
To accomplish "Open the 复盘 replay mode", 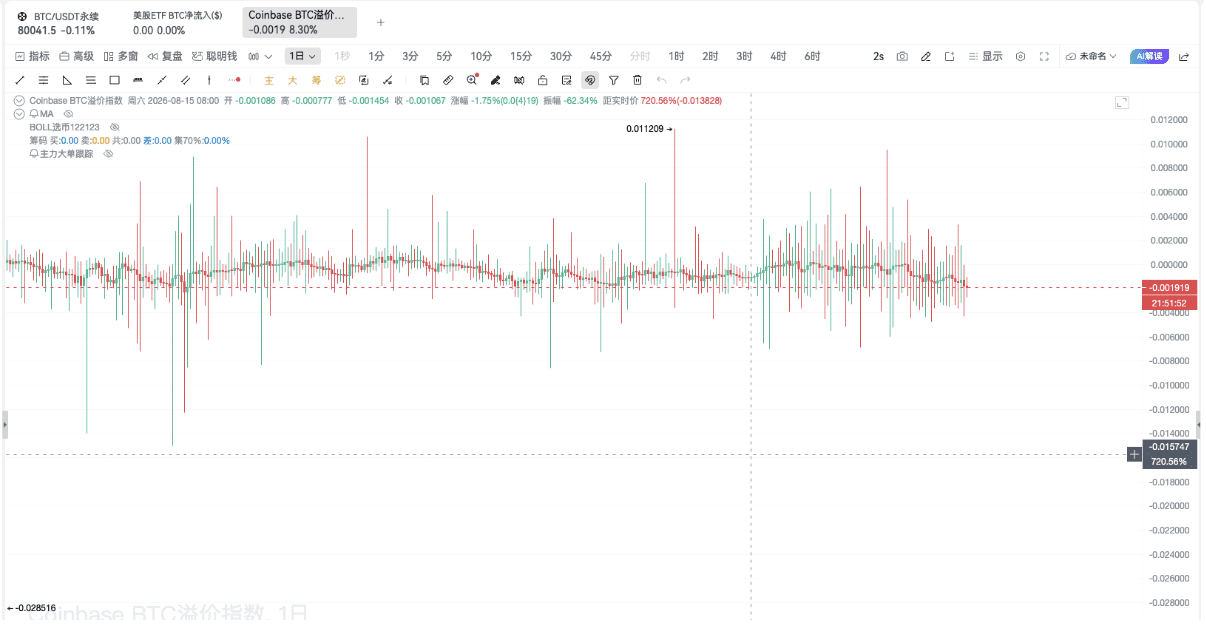I will point(165,57).
